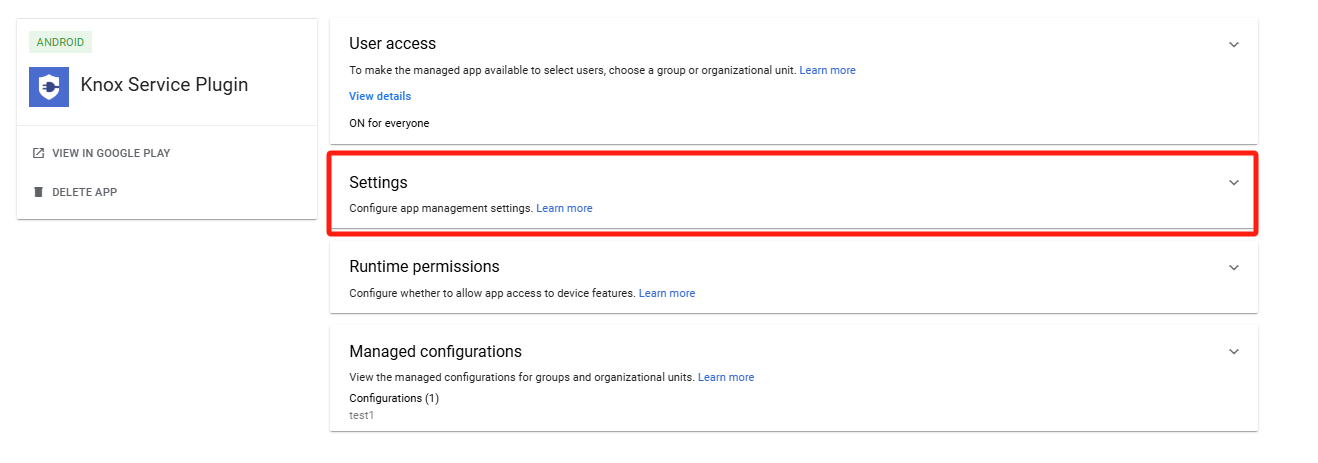
Task: Click the Knox Service Plugin title text
Action: 164,85
